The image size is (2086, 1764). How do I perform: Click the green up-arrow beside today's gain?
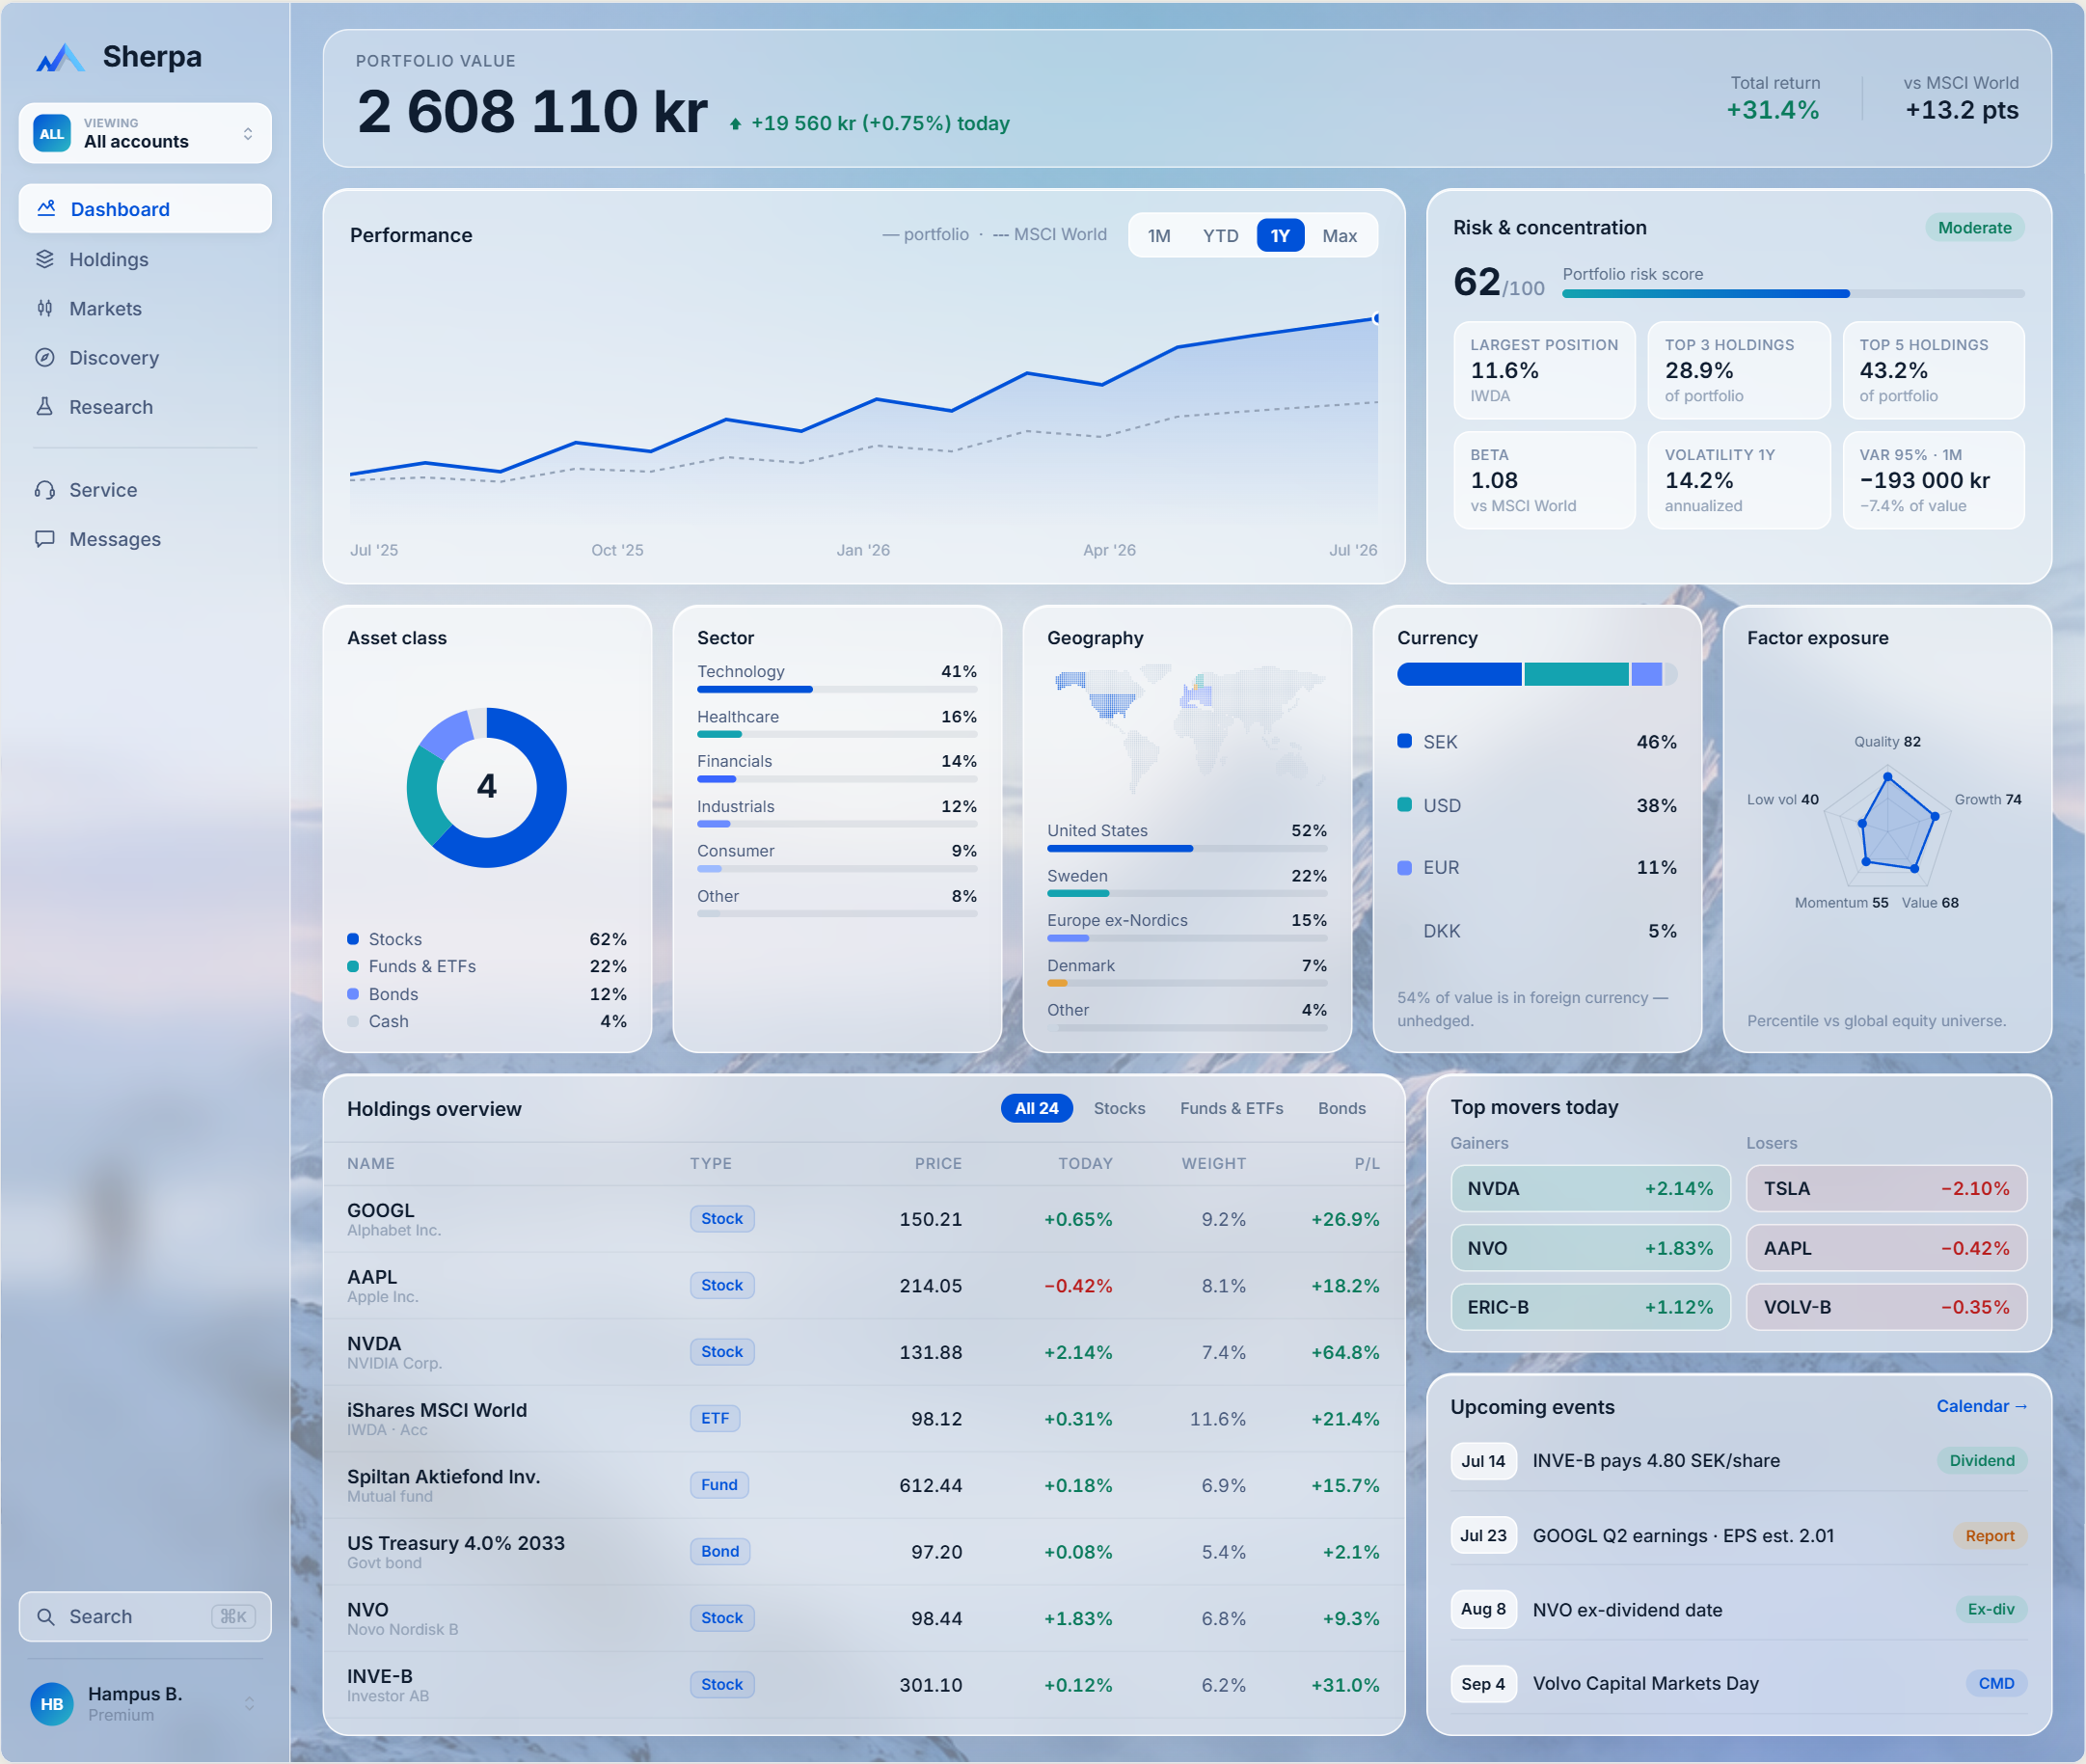pos(735,124)
